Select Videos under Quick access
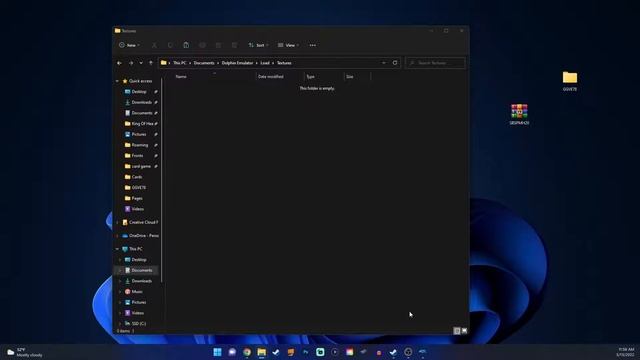The image size is (640, 360). click(138, 209)
